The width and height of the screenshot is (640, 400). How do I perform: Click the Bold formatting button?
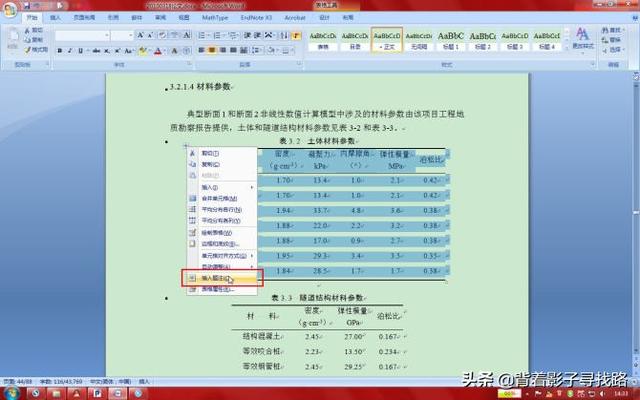click(x=60, y=51)
